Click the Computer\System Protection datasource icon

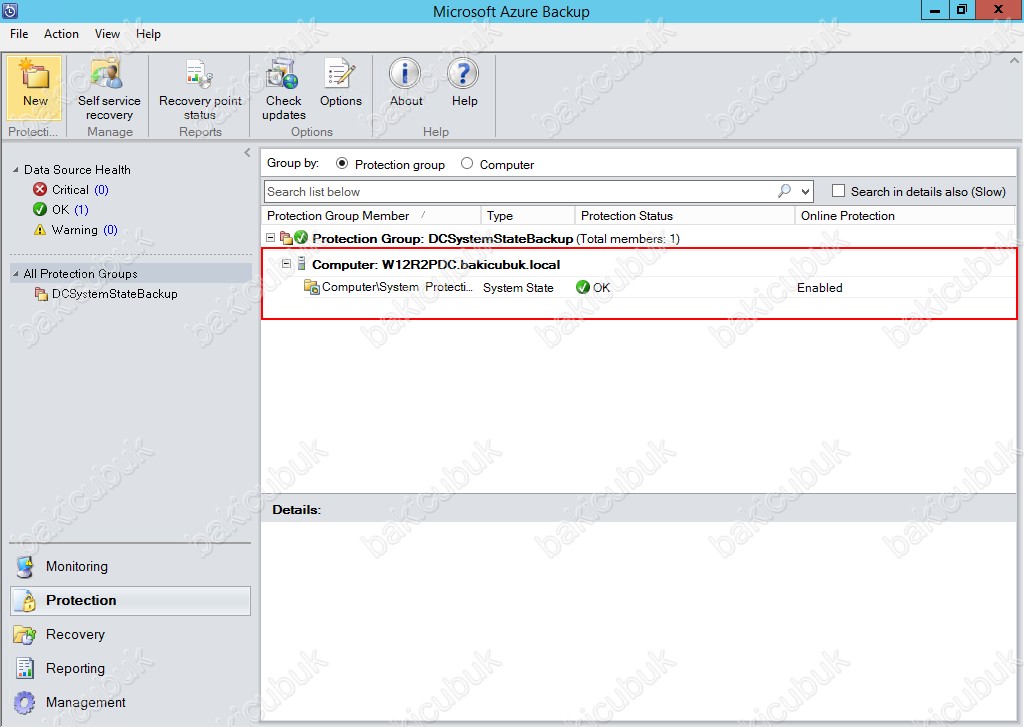(312, 287)
